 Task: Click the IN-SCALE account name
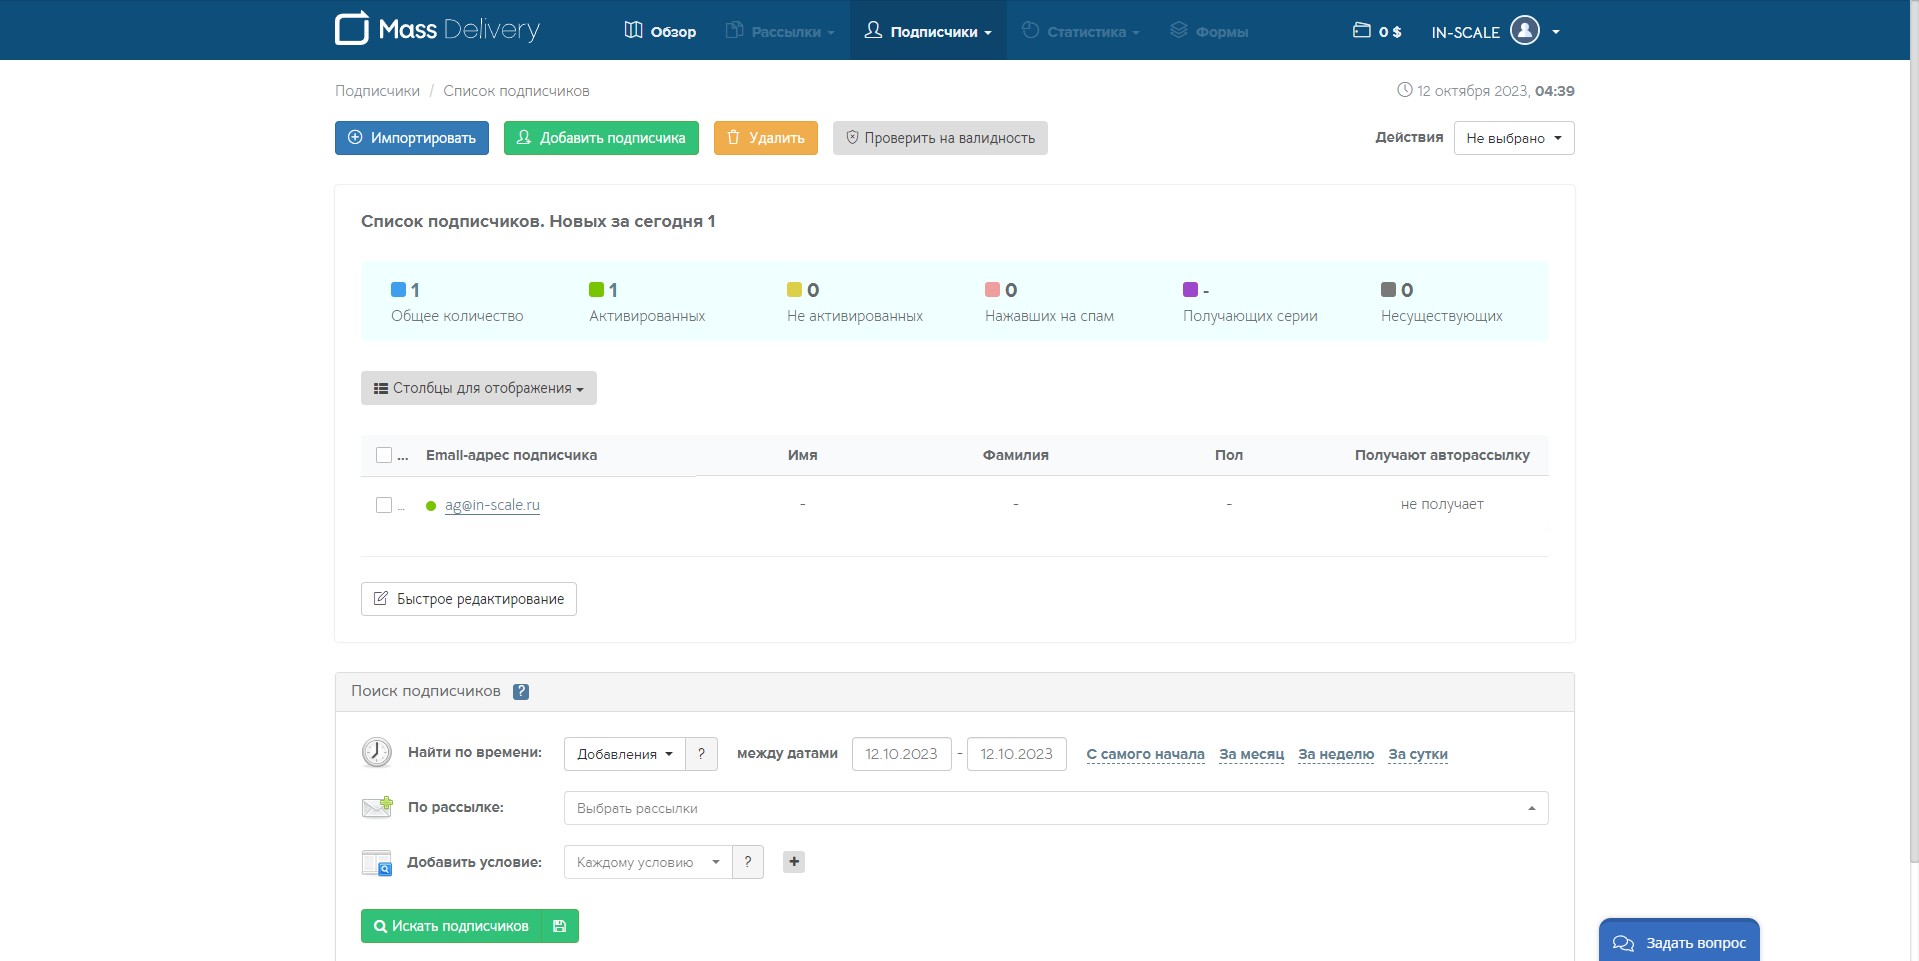[1465, 32]
